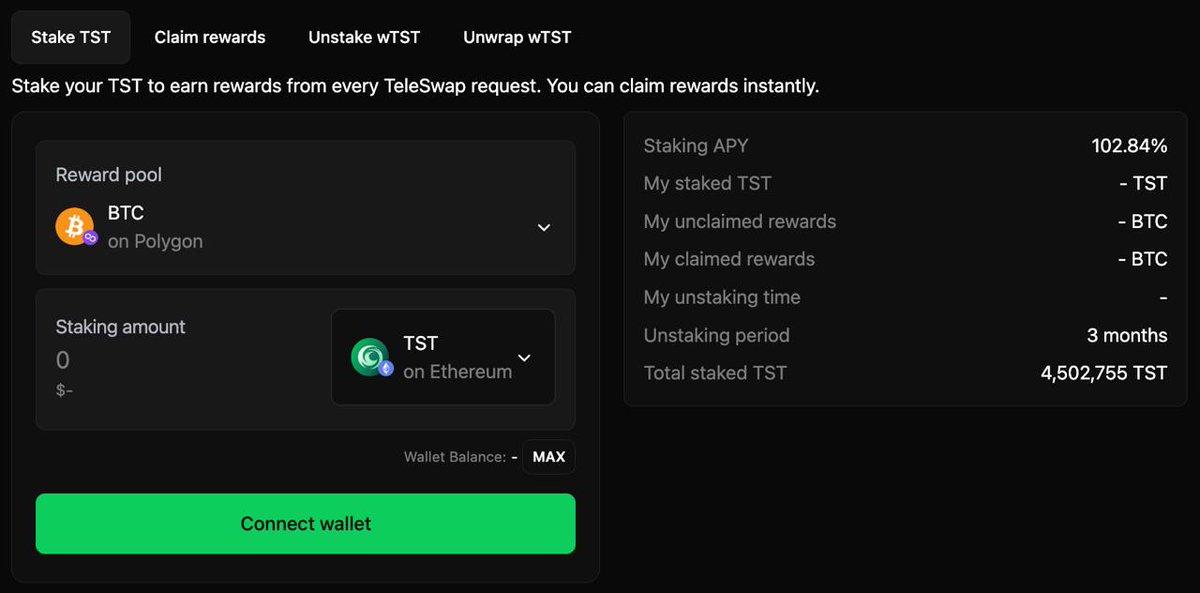Click the green TST token icon
The height and width of the screenshot is (593, 1200).
click(x=369, y=357)
